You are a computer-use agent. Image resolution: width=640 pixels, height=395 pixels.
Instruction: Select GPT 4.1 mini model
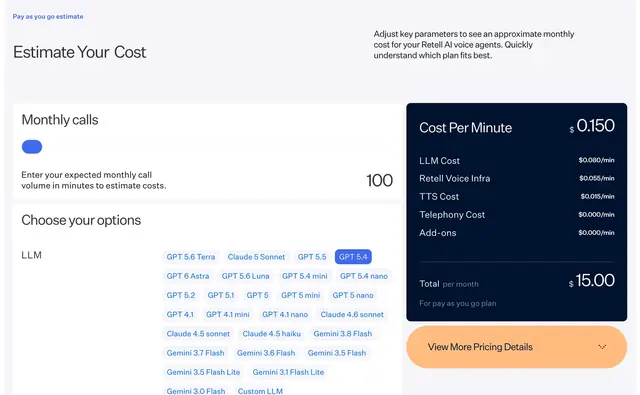click(x=227, y=314)
